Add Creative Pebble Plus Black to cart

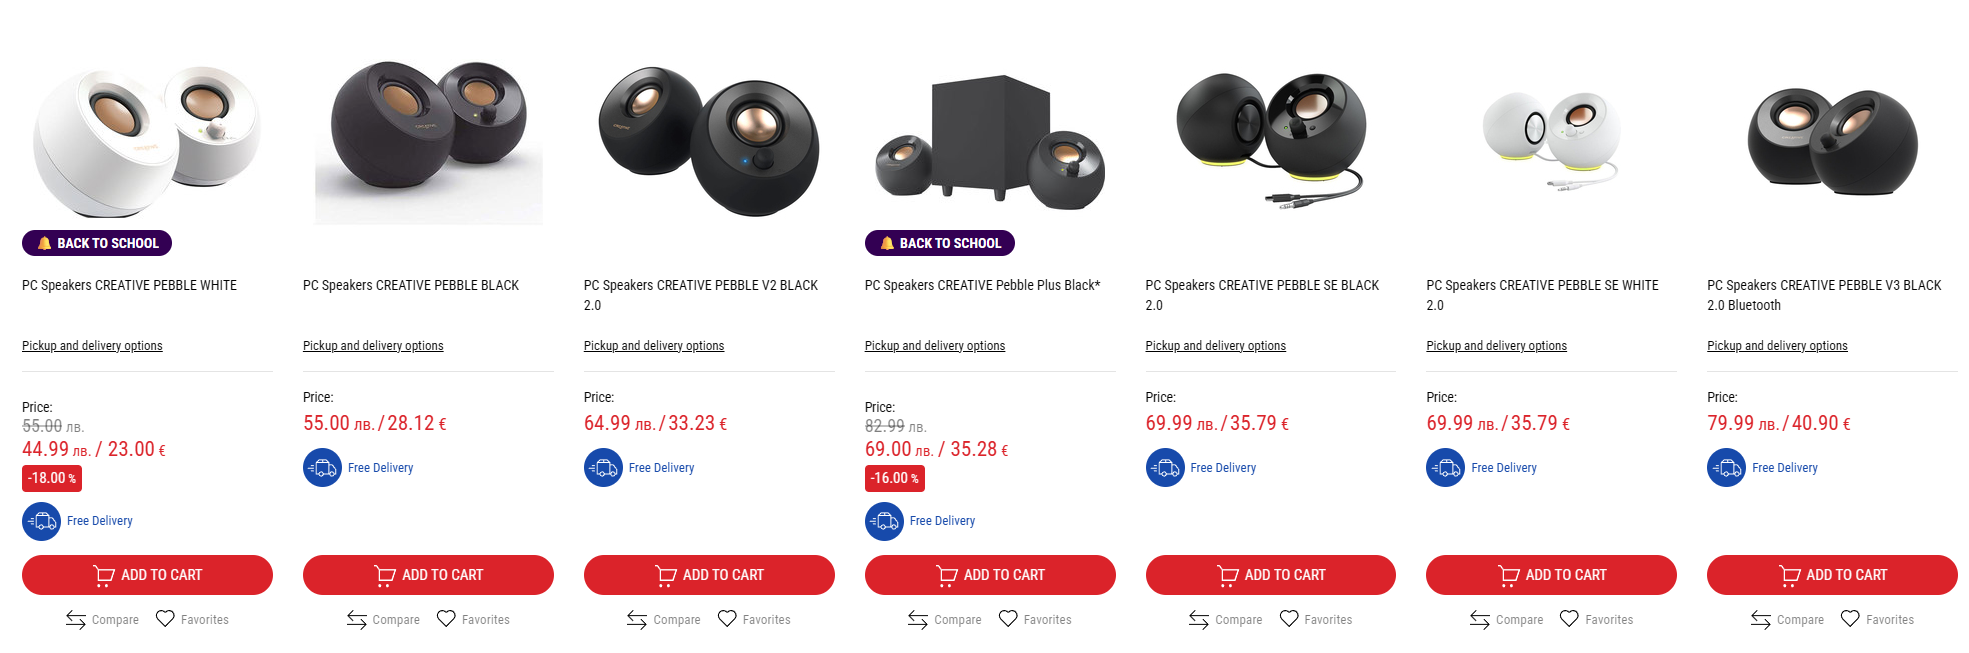[990, 575]
